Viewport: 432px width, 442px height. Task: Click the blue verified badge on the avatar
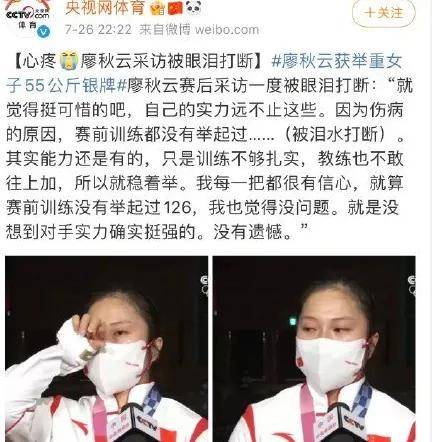pos(43,32)
